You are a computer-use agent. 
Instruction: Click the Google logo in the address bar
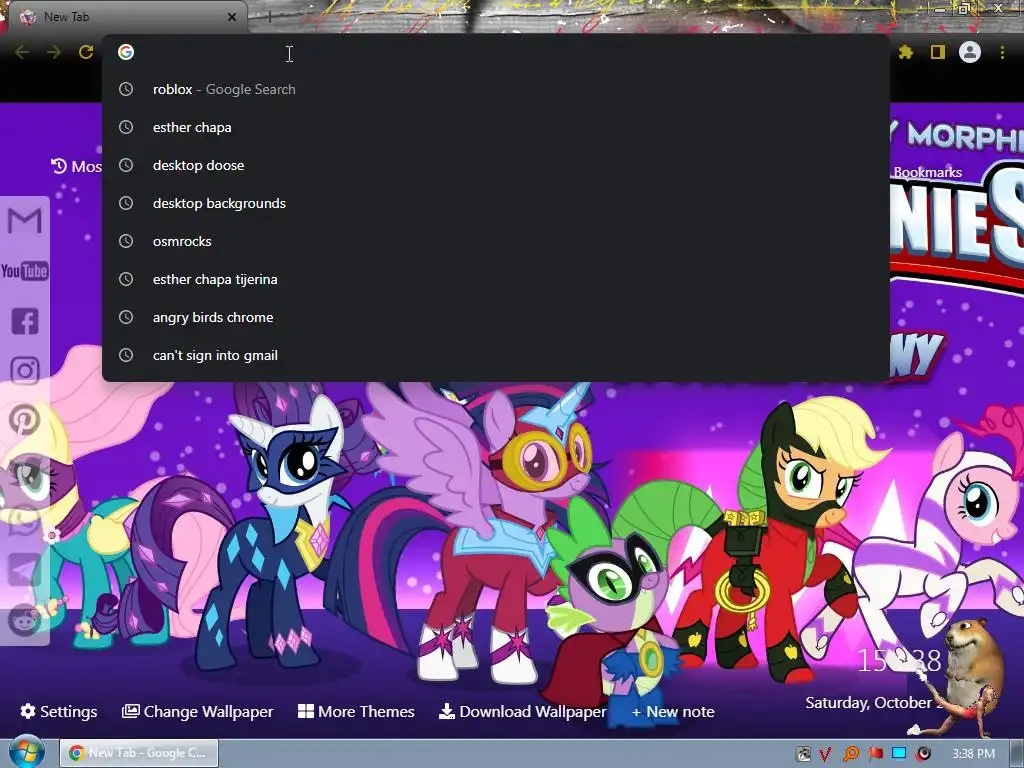(x=126, y=52)
